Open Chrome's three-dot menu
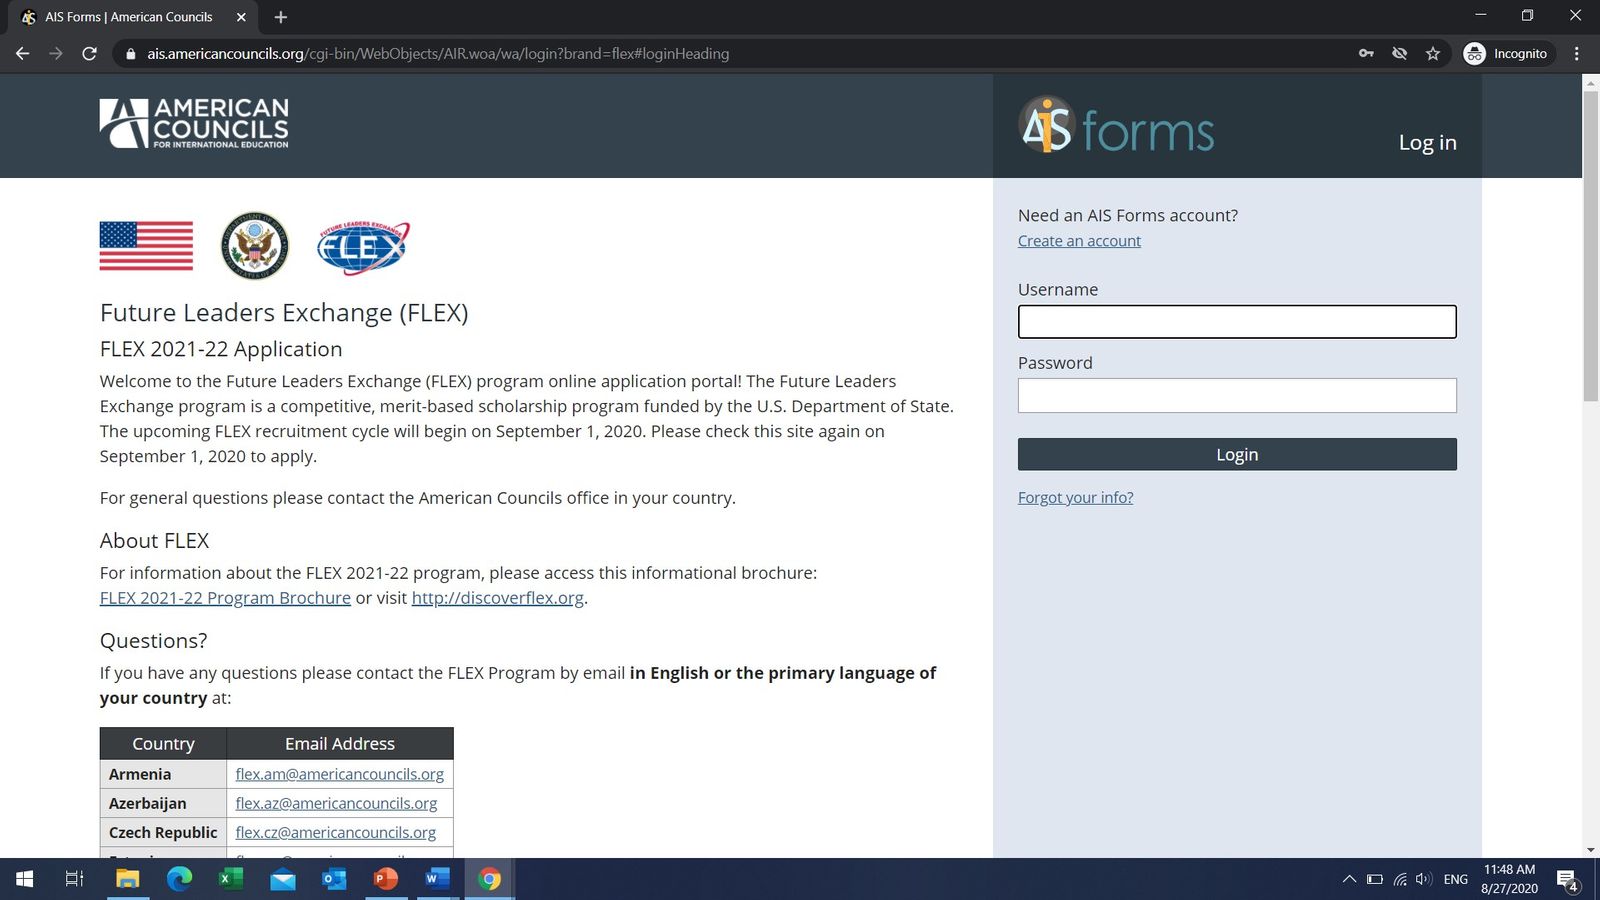The height and width of the screenshot is (900, 1600). pyautogui.click(x=1576, y=54)
